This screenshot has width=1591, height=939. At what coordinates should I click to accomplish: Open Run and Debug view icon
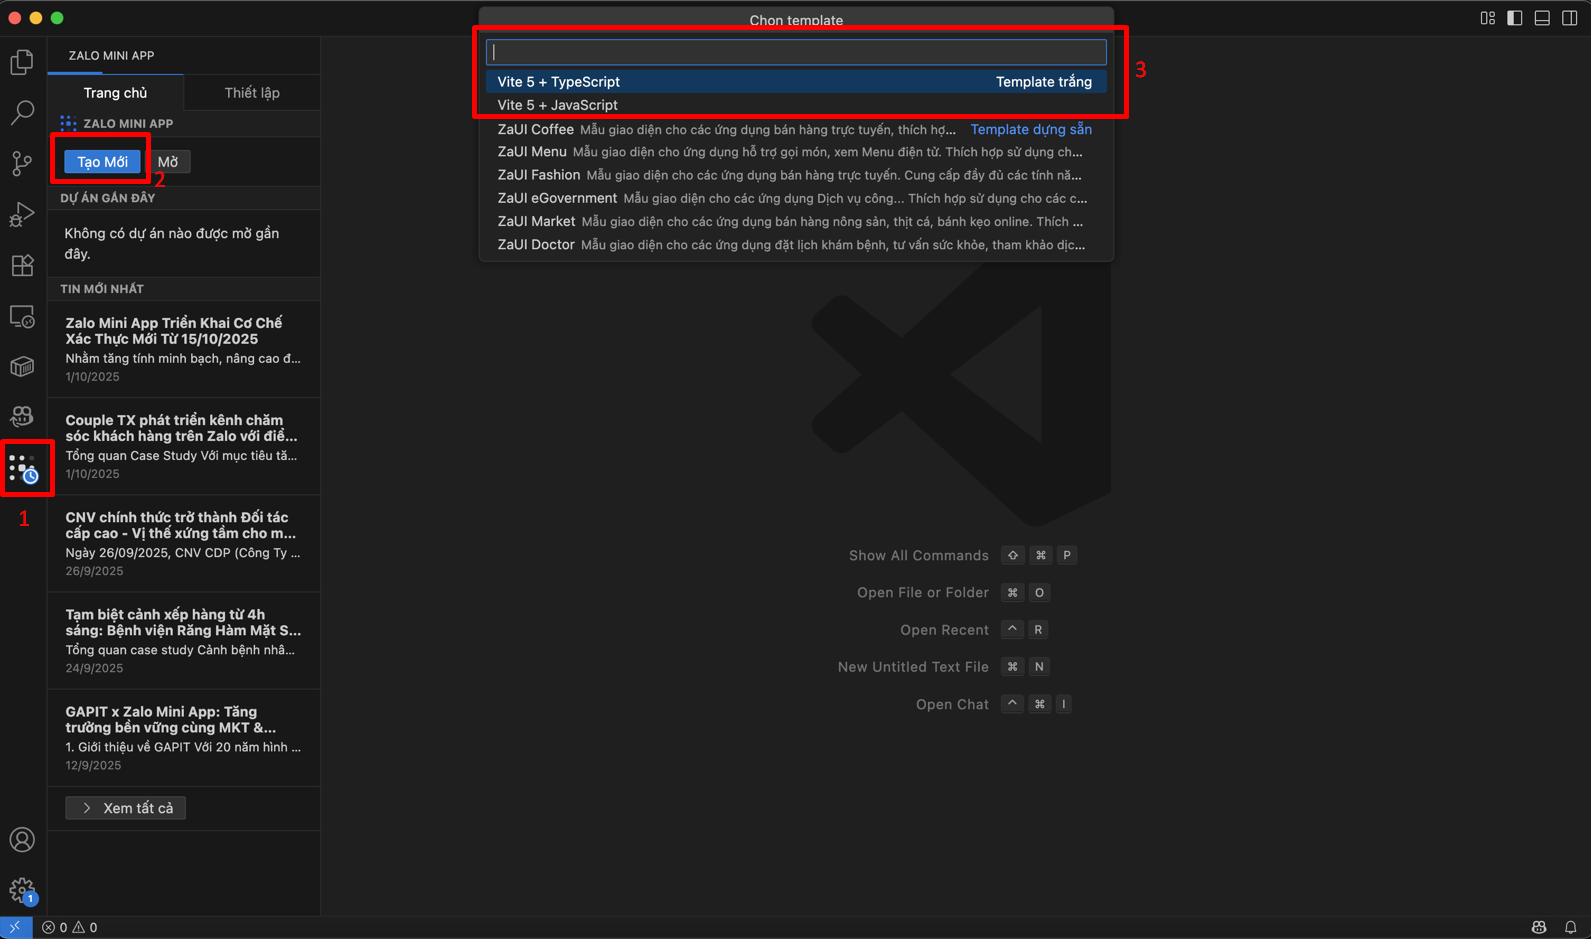(x=22, y=214)
